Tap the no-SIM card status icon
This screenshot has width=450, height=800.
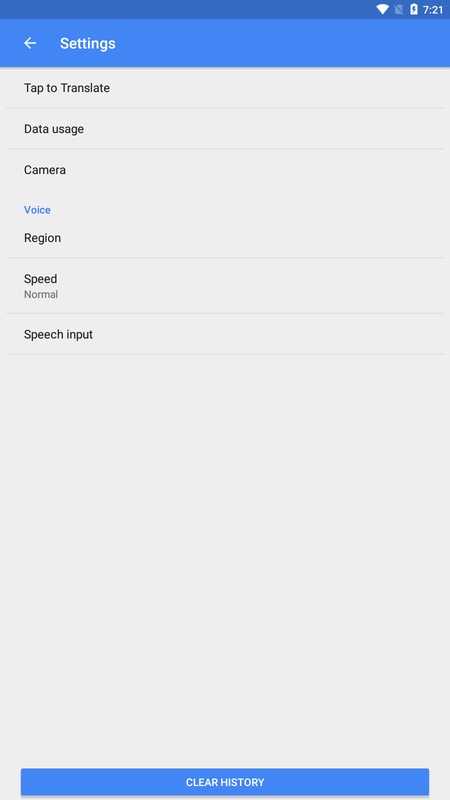point(399,10)
